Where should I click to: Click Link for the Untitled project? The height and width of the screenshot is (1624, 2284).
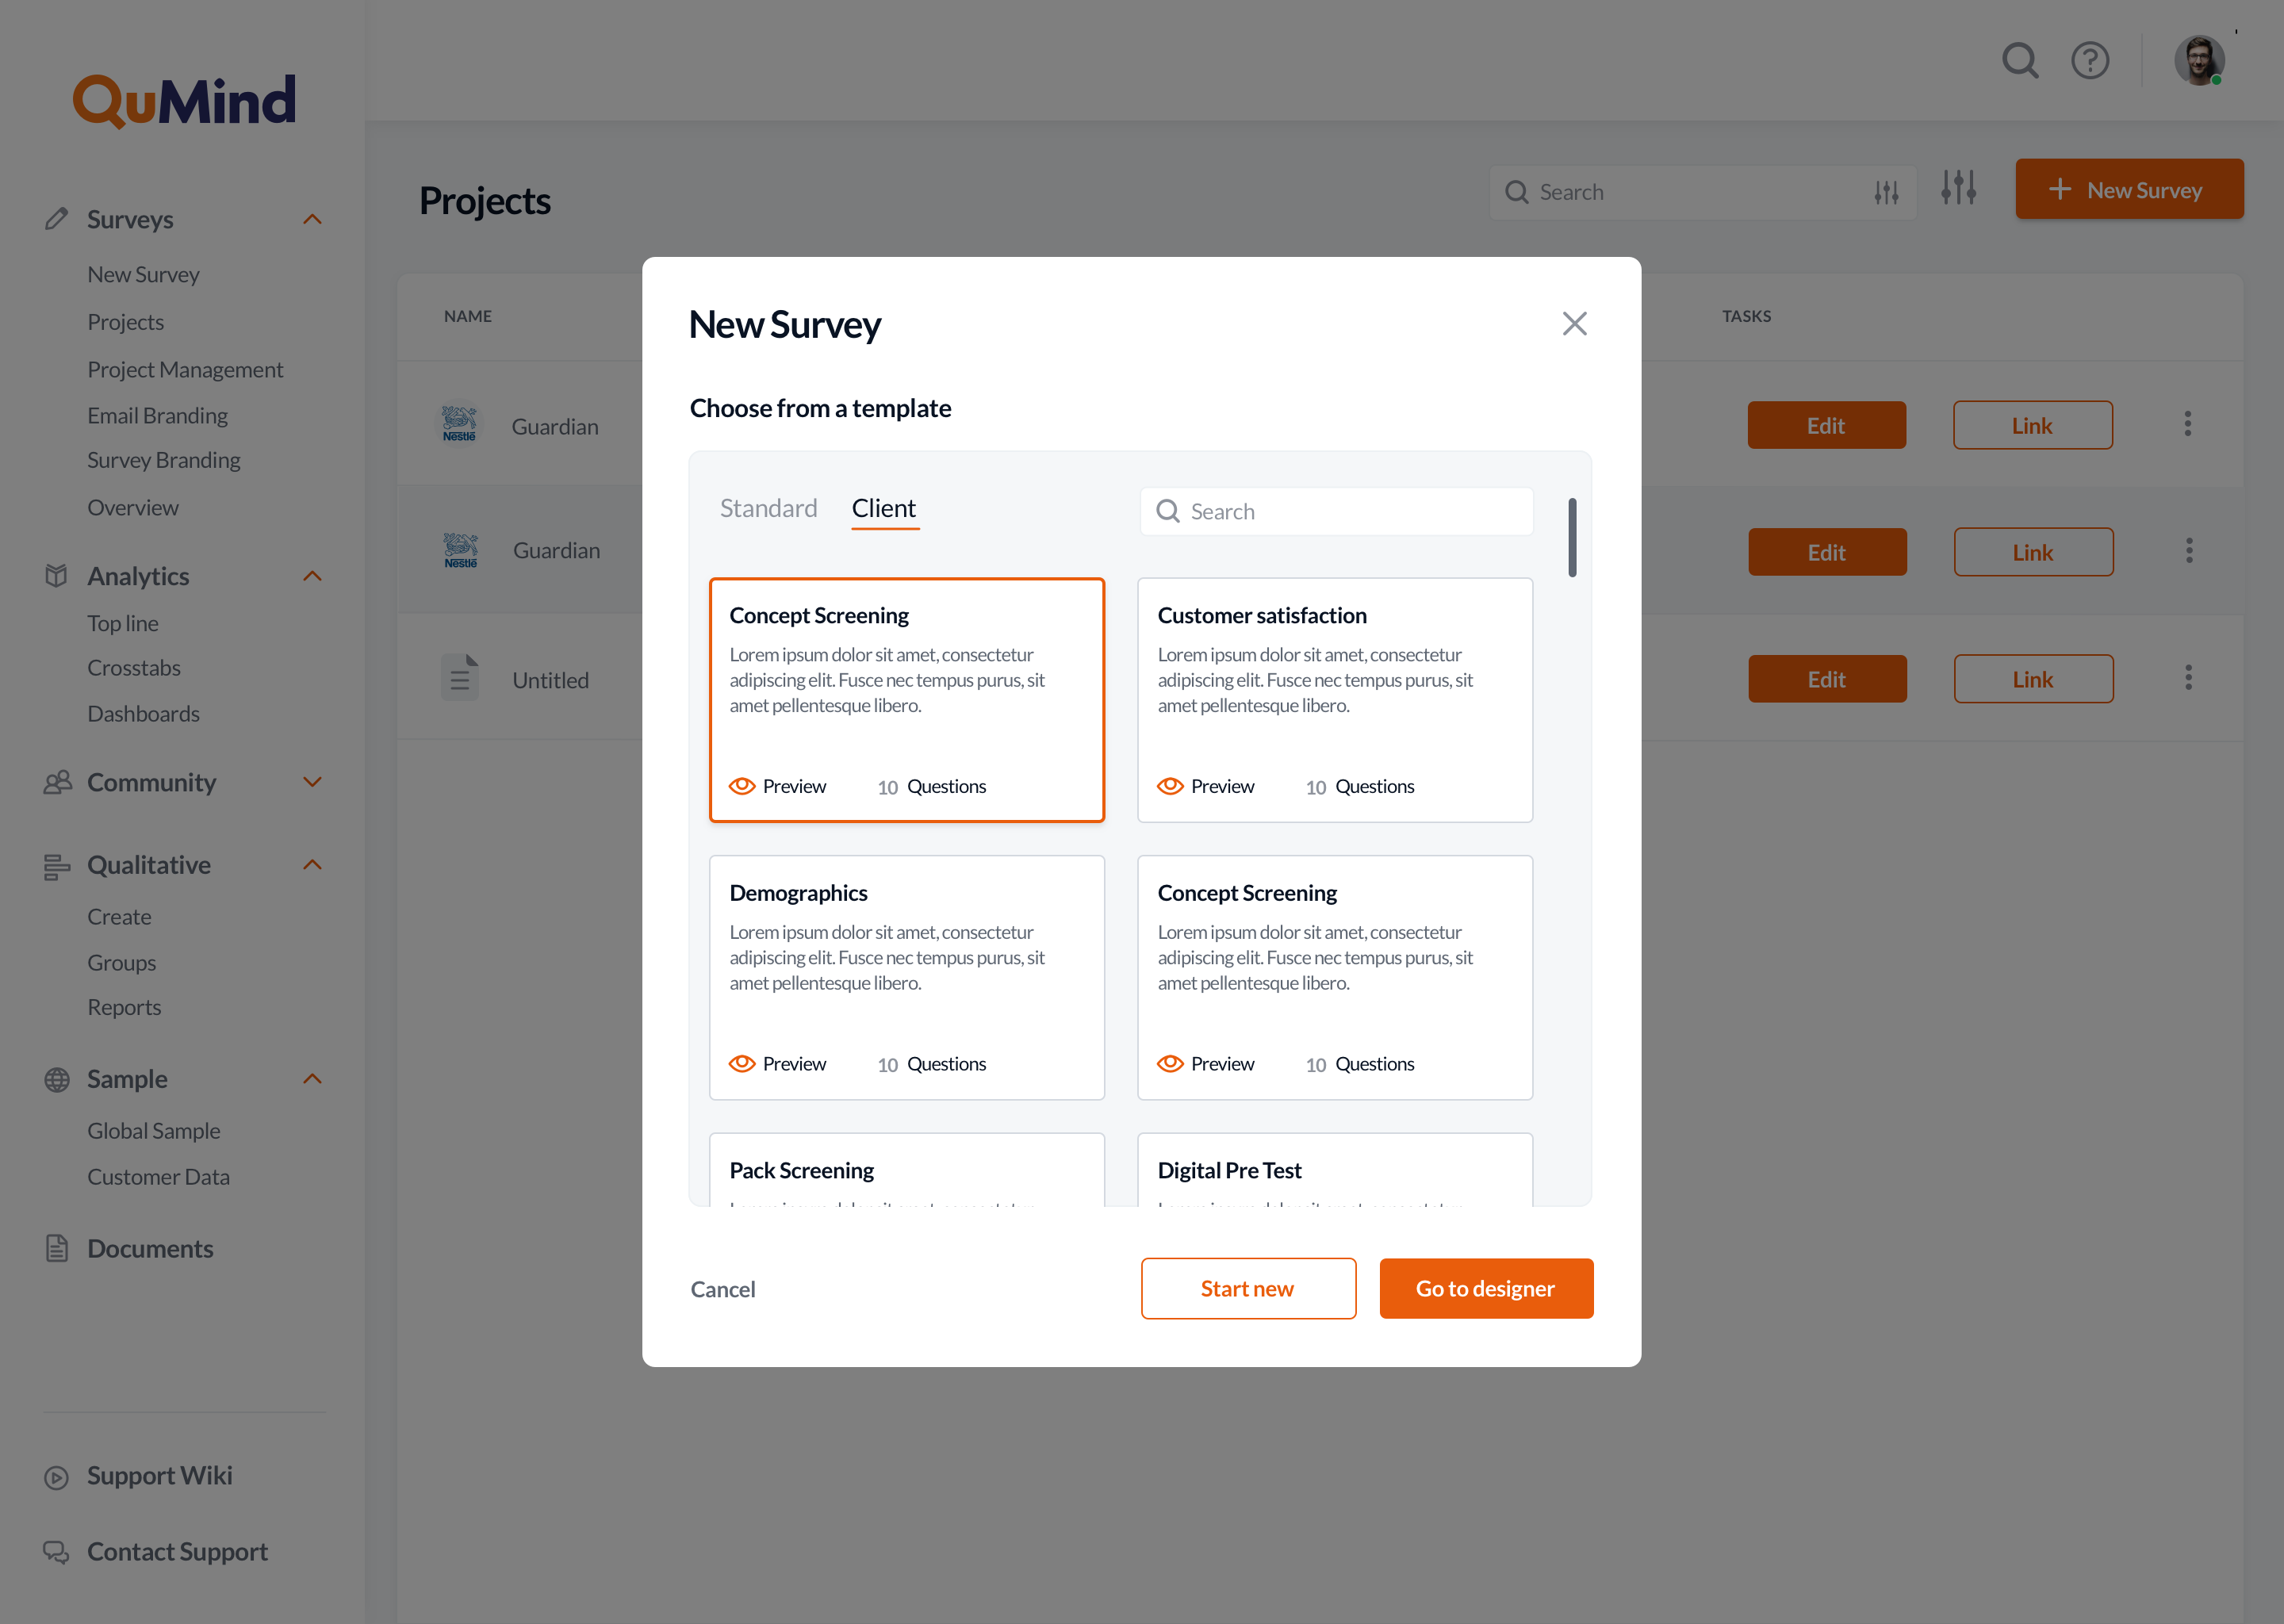[x=2033, y=679]
